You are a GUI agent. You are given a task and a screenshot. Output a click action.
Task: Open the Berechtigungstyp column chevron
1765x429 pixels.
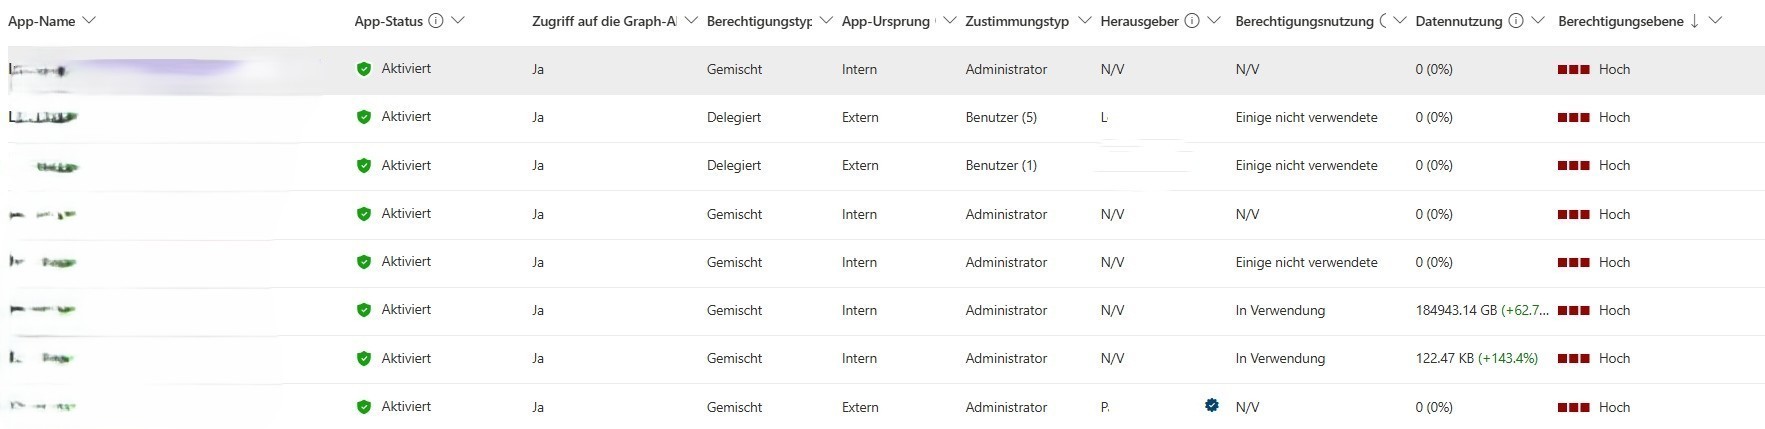click(x=826, y=21)
